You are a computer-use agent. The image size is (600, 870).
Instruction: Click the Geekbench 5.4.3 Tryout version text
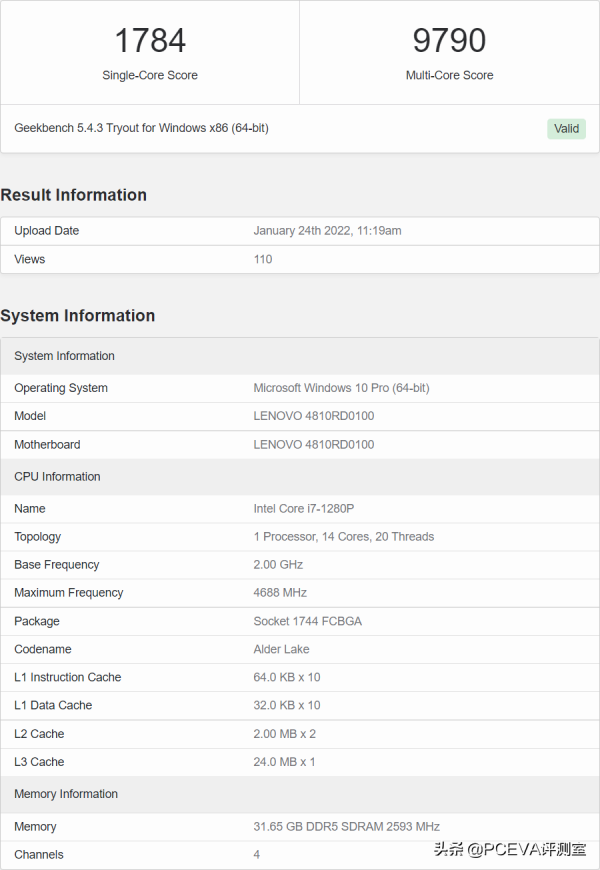click(142, 128)
